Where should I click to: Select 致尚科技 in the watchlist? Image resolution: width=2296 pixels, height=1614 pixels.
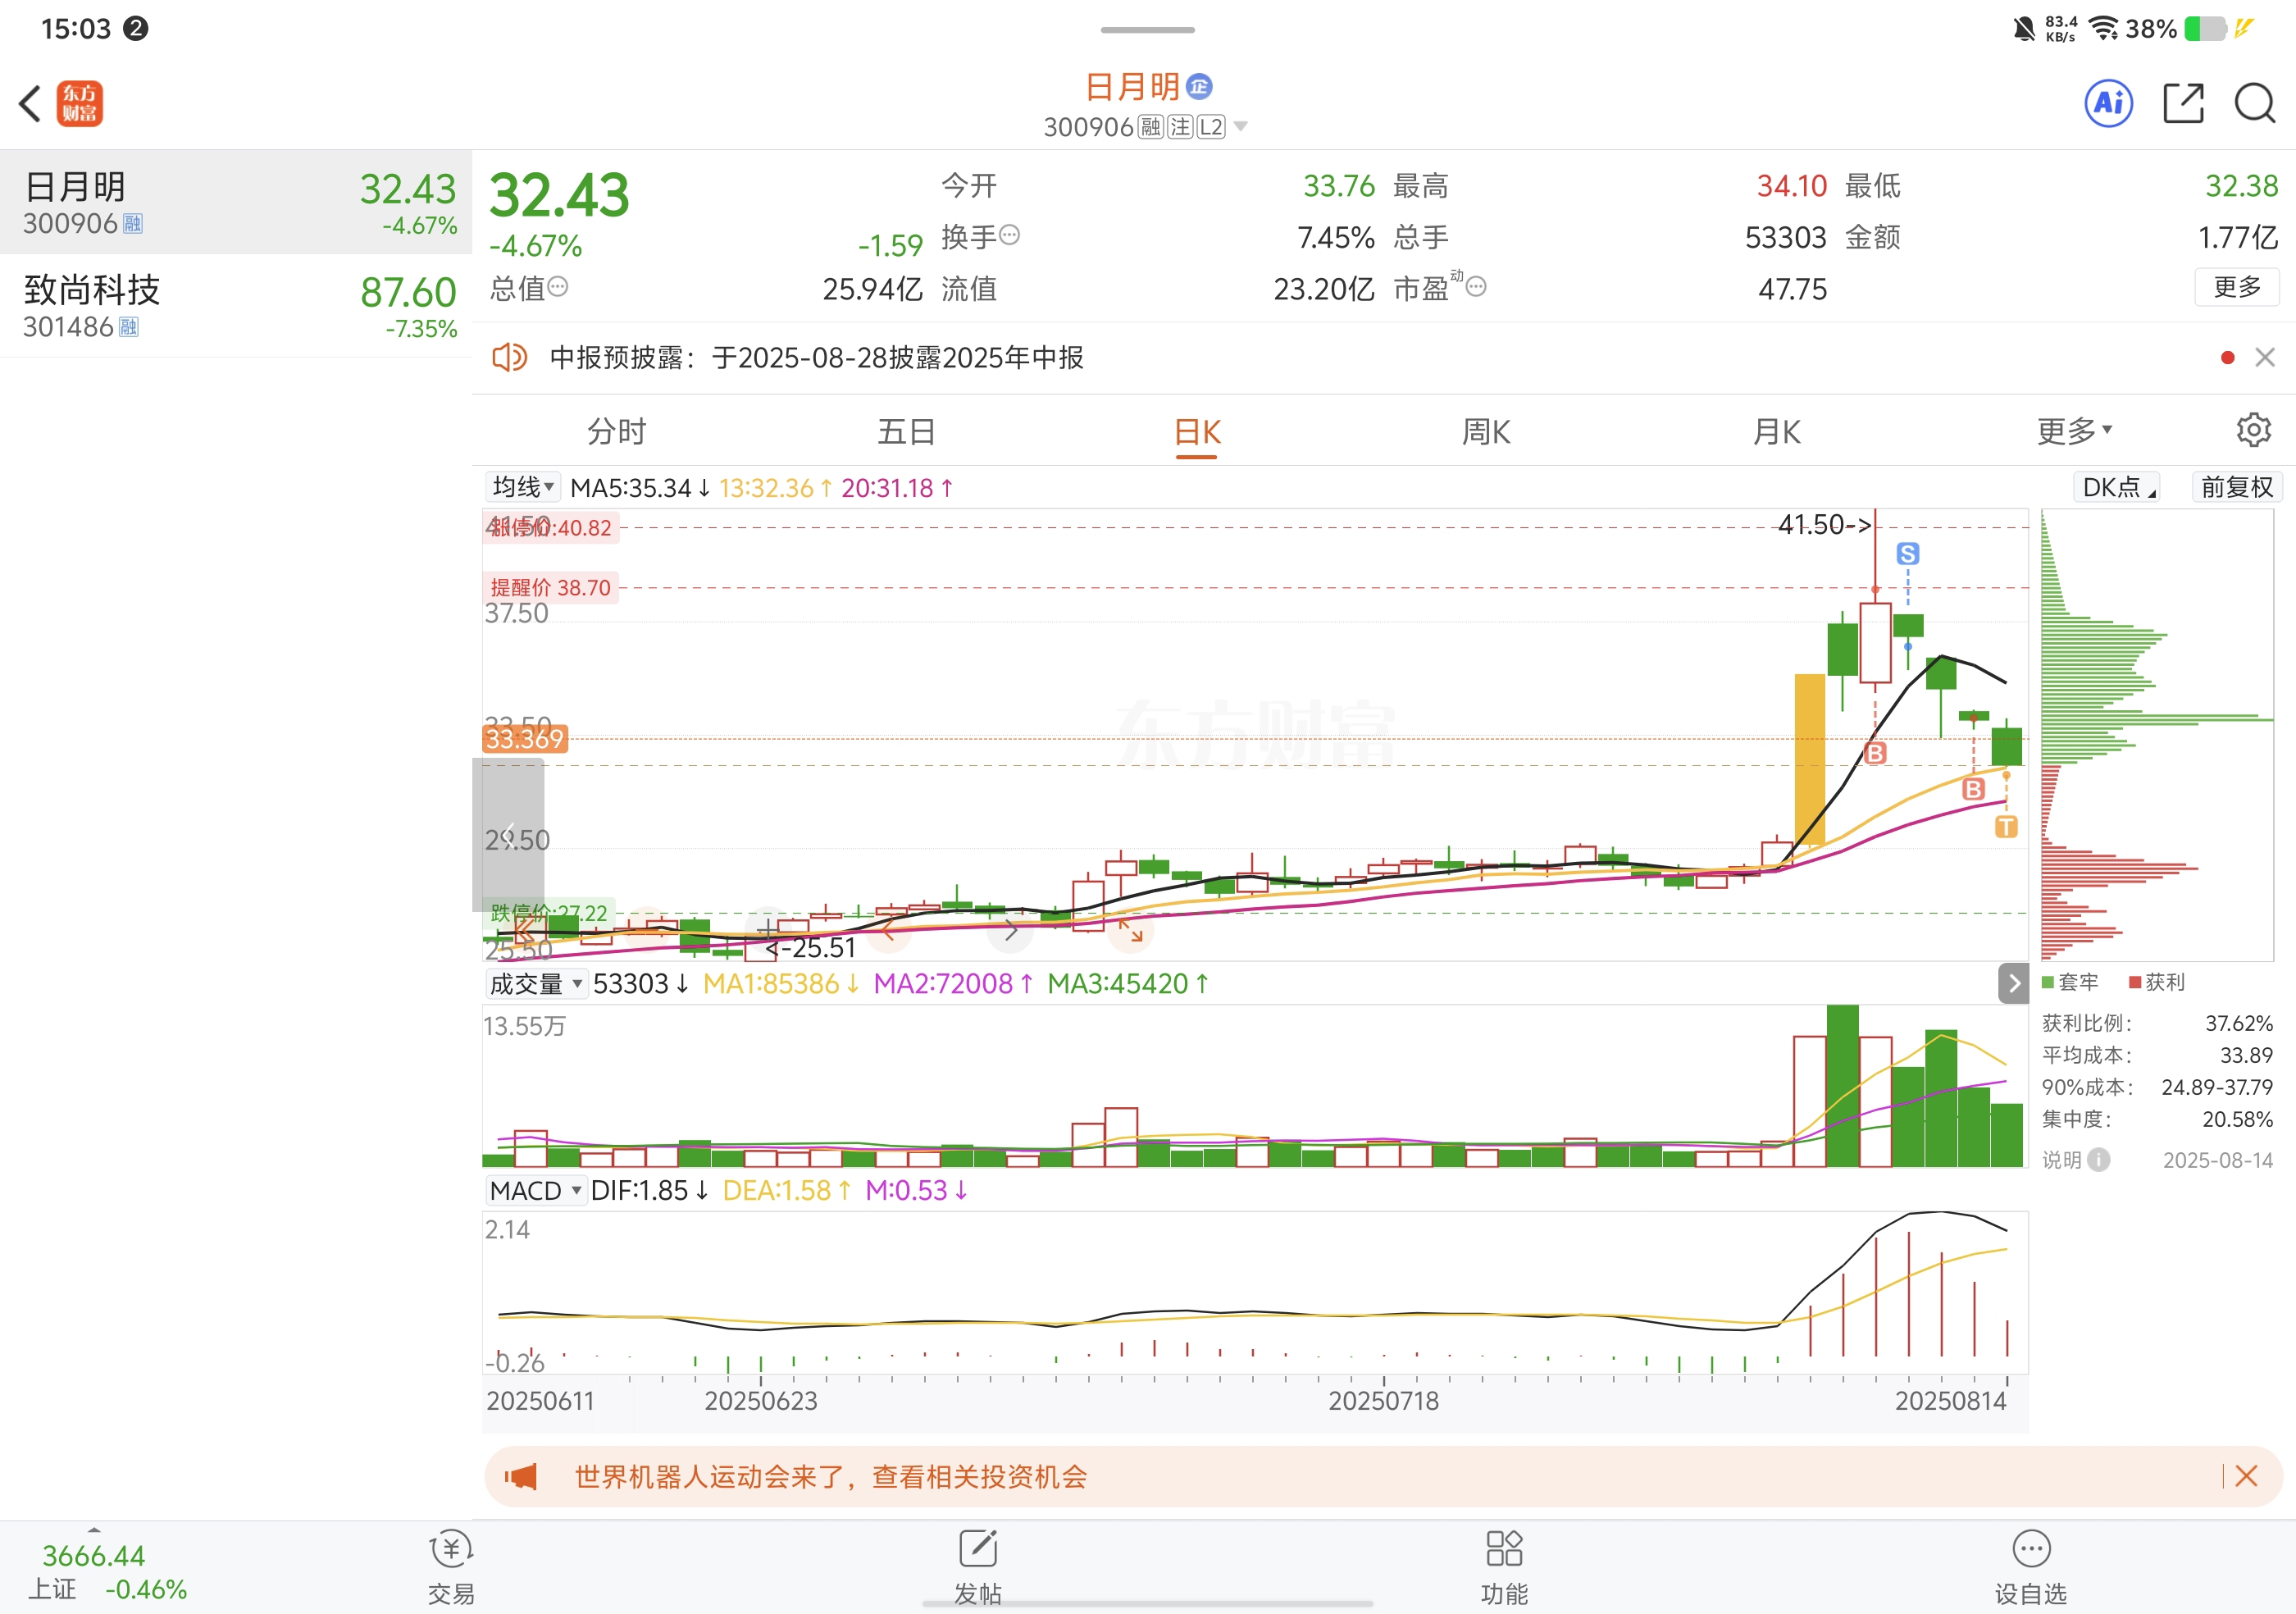click(x=236, y=305)
